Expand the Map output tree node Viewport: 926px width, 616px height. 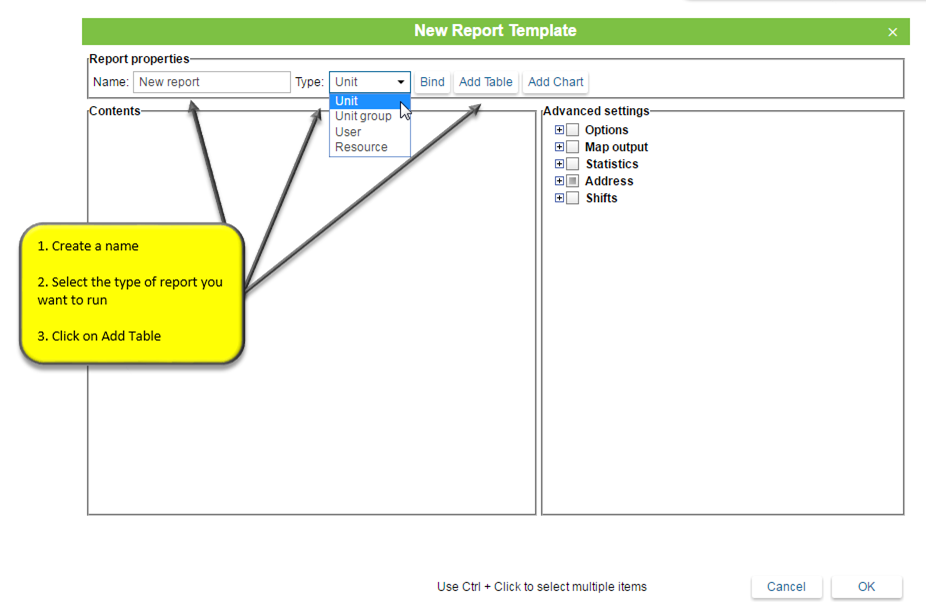point(559,147)
